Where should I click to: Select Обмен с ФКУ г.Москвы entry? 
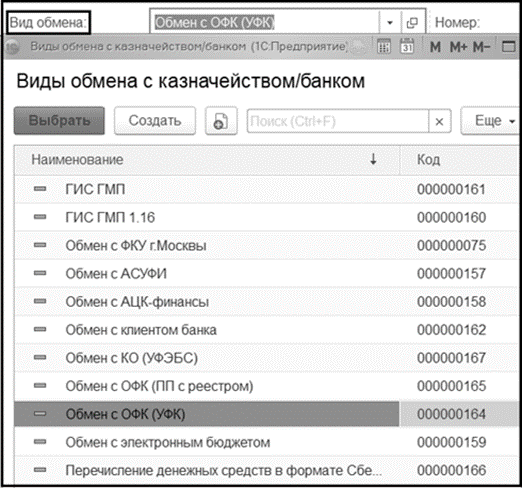tap(266, 246)
